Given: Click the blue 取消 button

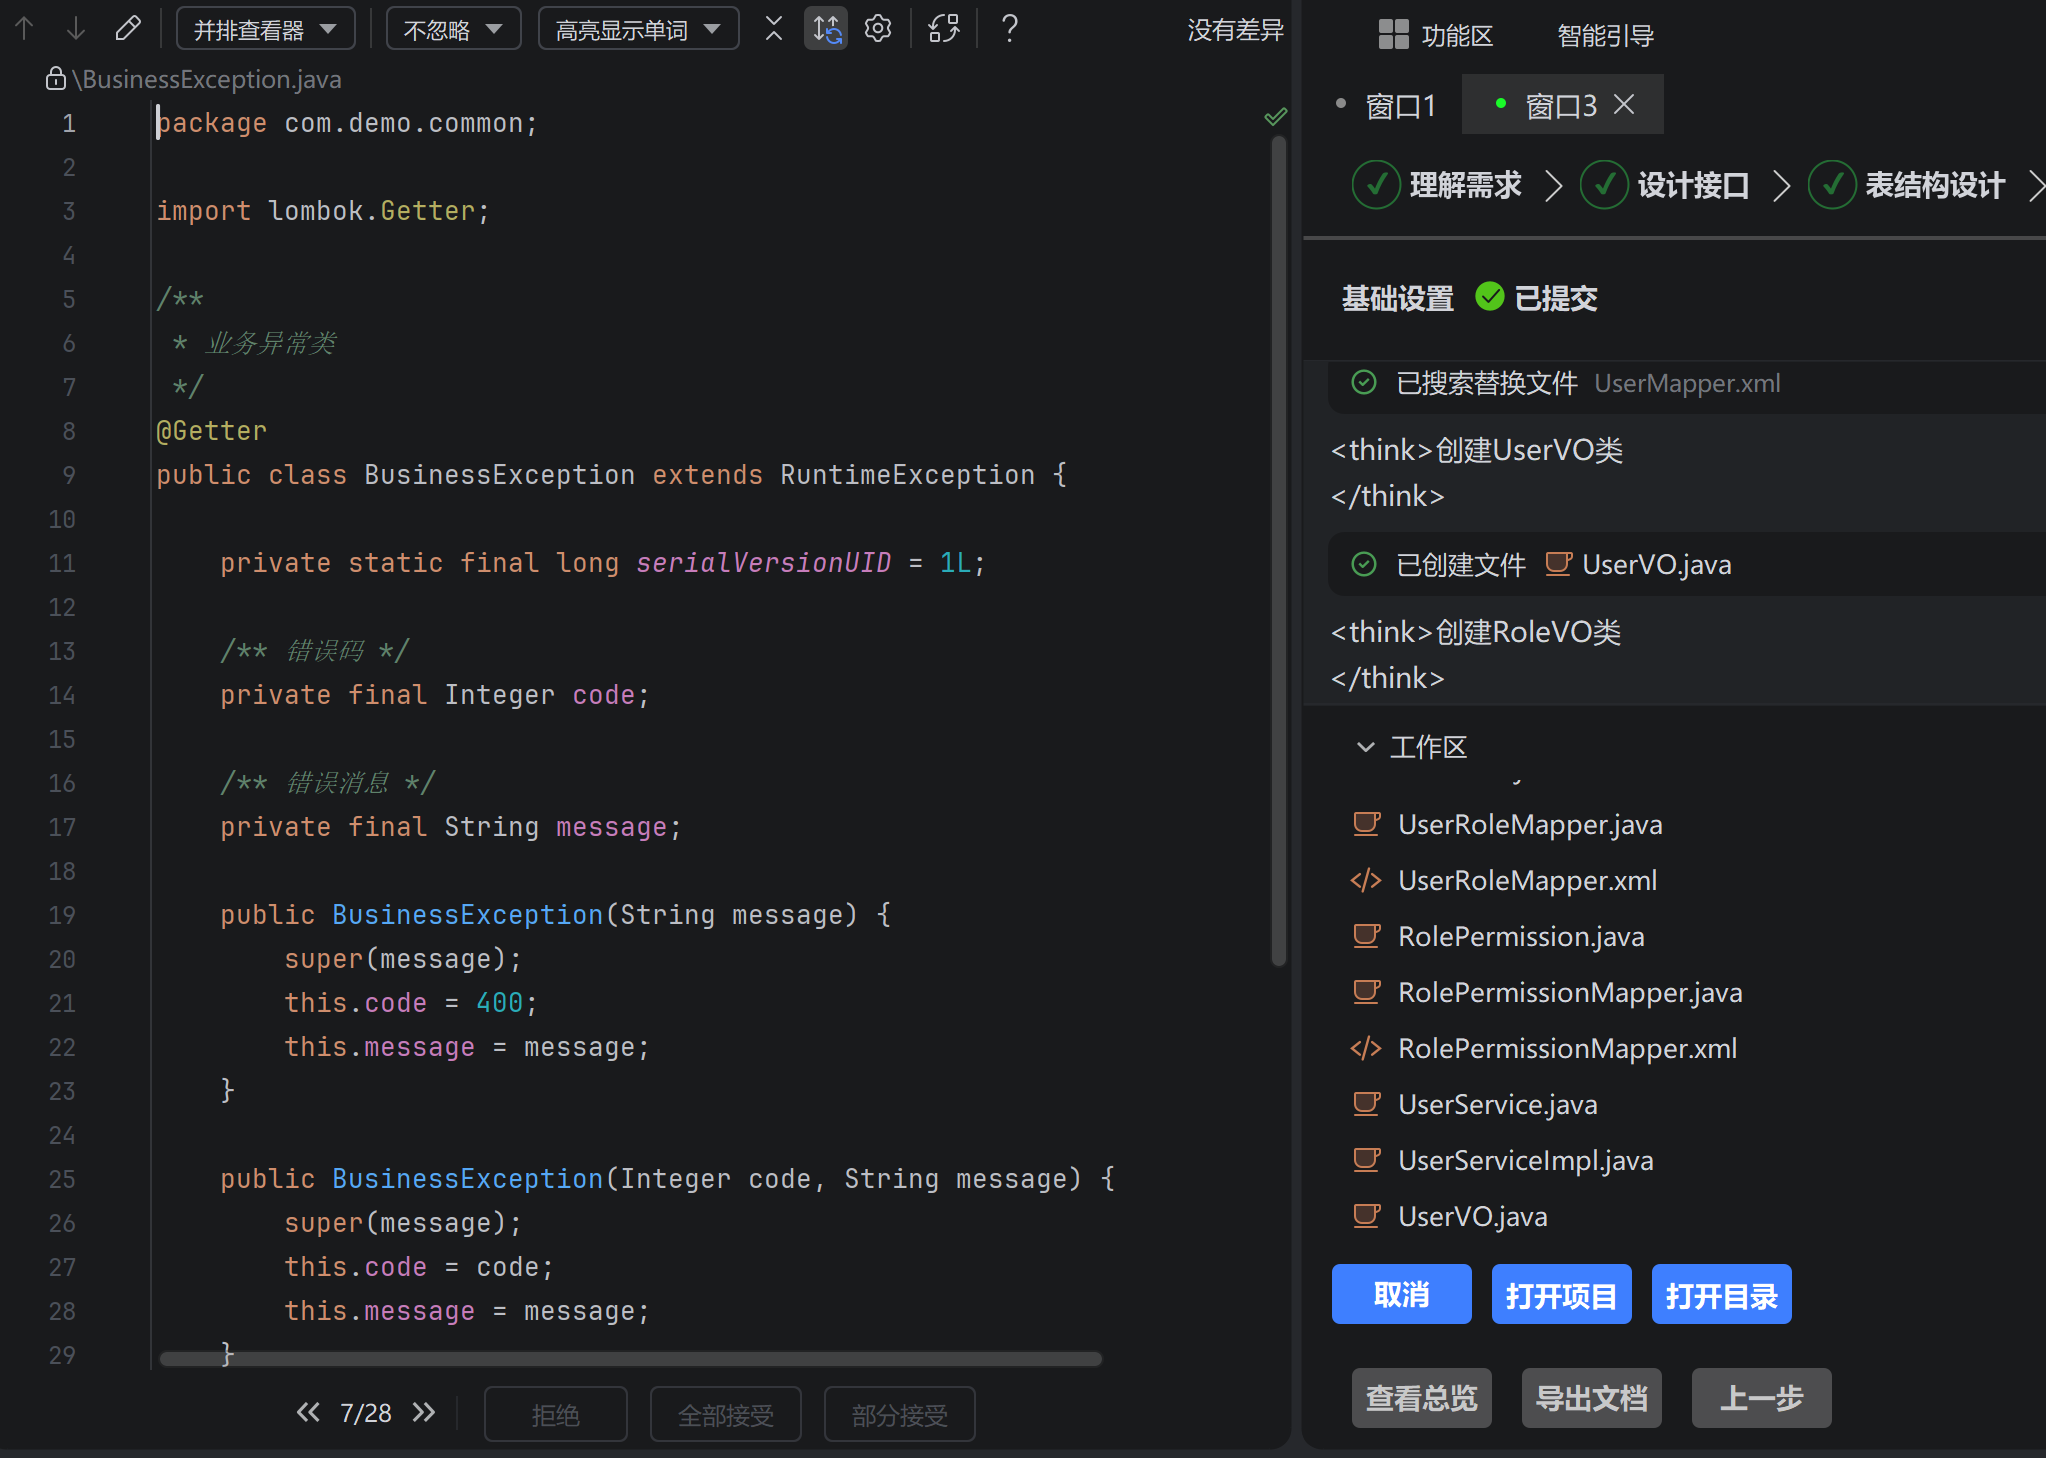Looking at the screenshot, I should point(1401,1294).
